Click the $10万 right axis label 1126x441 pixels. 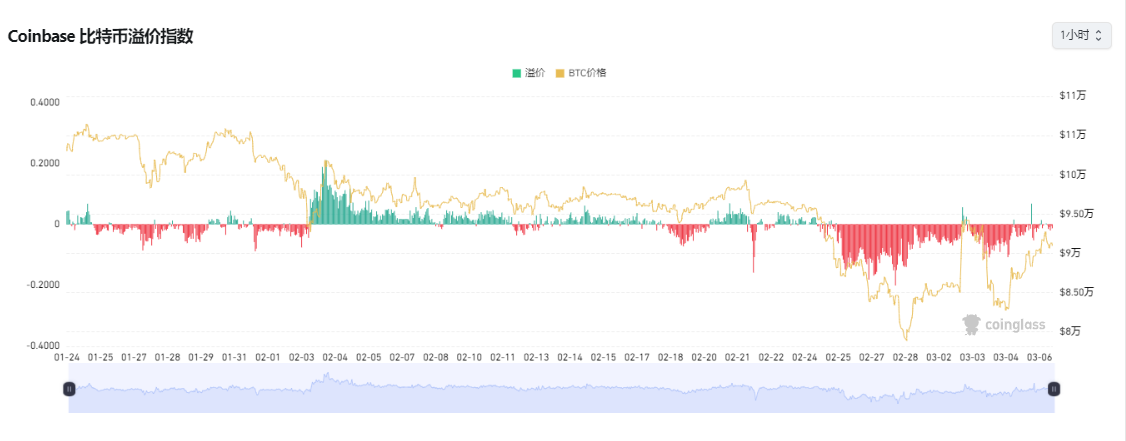(x=1073, y=175)
